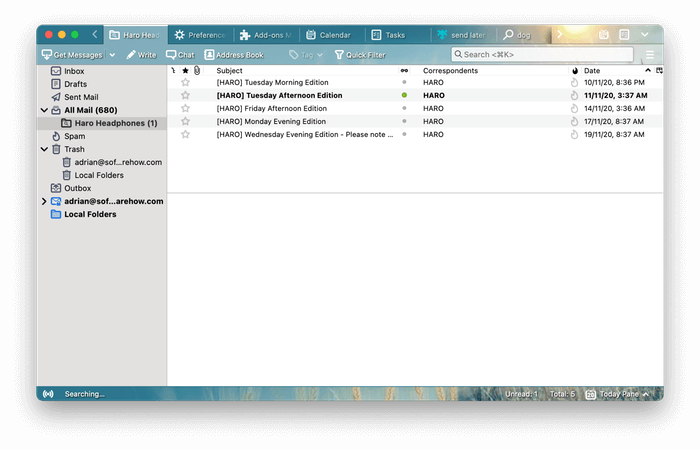Toggle read status of Tuesday Afternoon Edition
The height and width of the screenshot is (449, 700).
404,95
